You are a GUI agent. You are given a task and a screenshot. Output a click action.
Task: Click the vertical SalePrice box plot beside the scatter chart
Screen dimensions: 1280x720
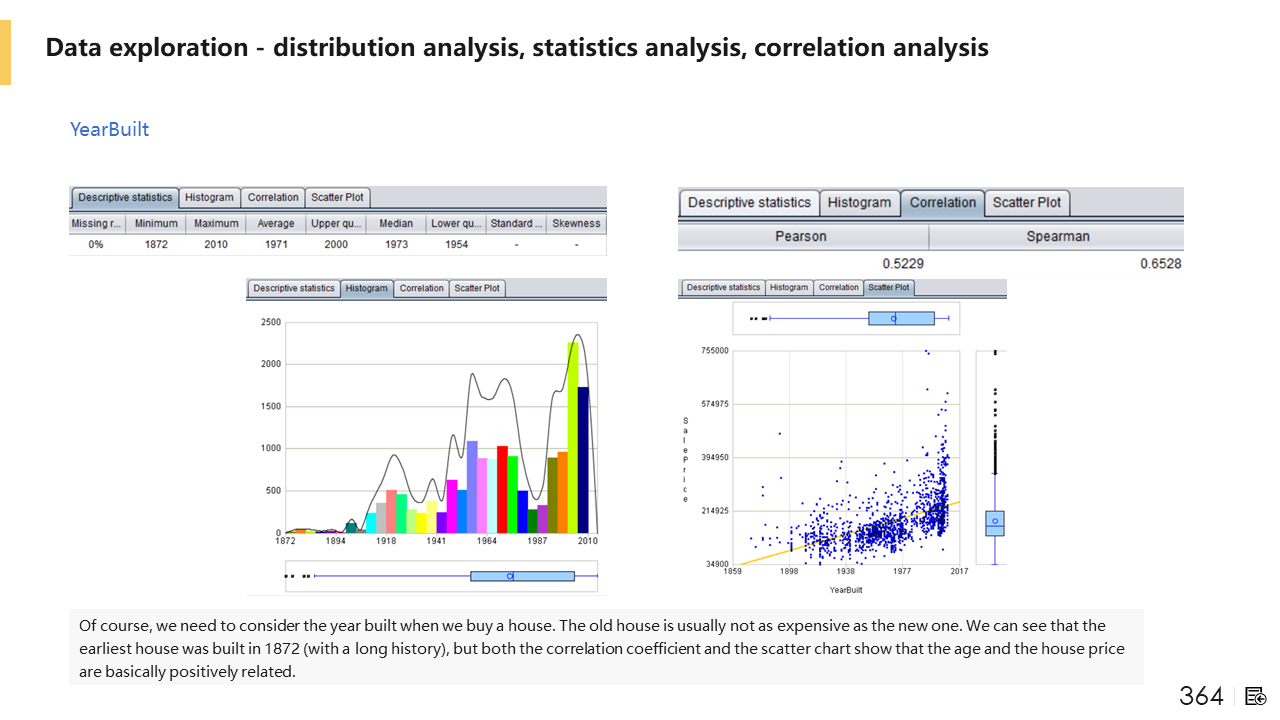[x=994, y=523]
